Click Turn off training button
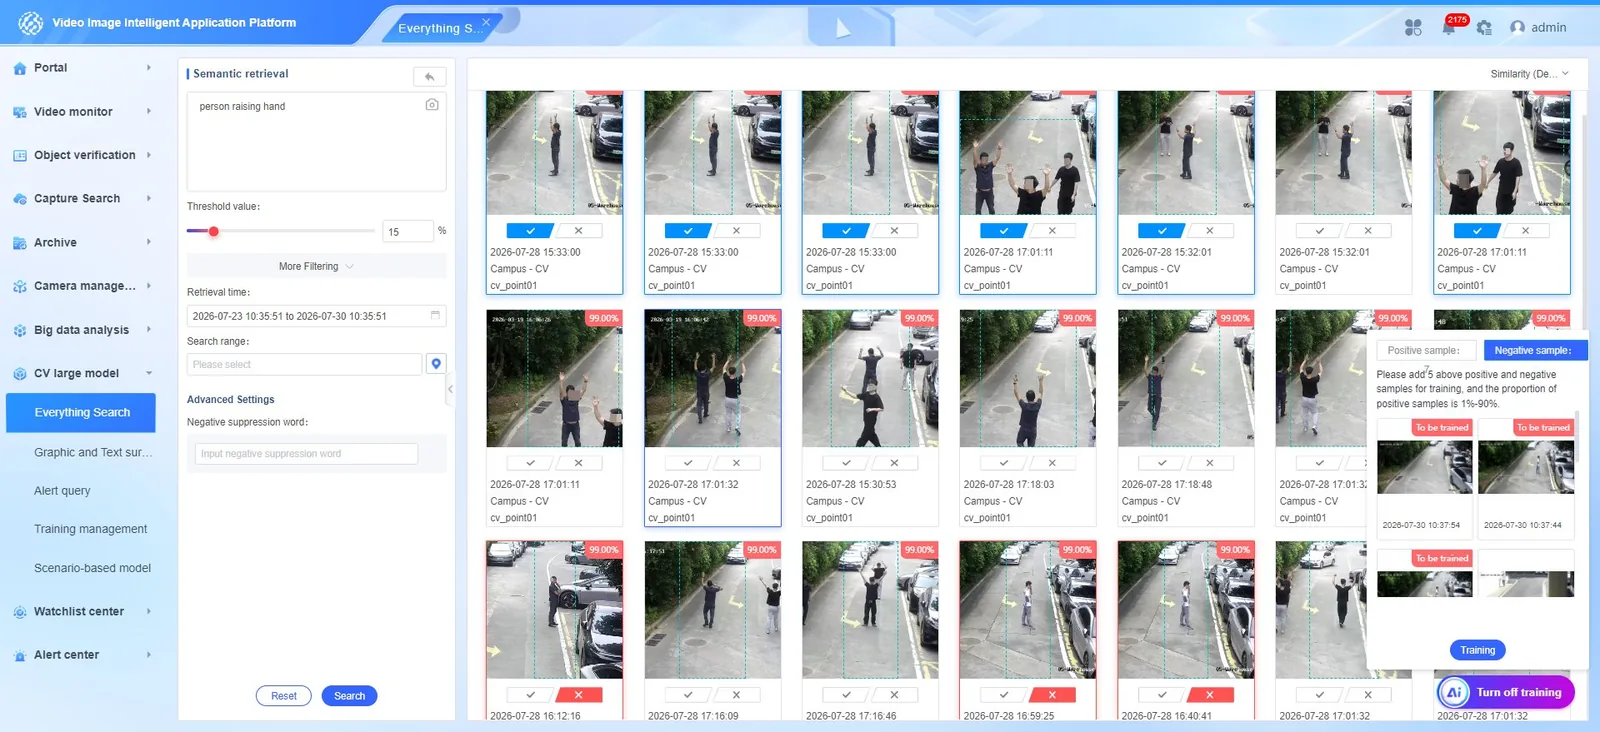The height and width of the screenshot is (732, 1600). [x=1506, y=692]
